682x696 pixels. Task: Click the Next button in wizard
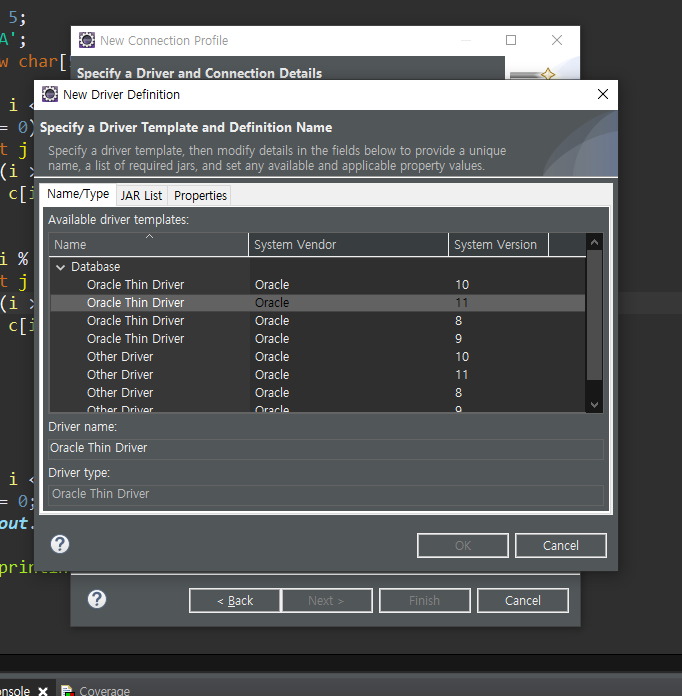coord(327,601)
